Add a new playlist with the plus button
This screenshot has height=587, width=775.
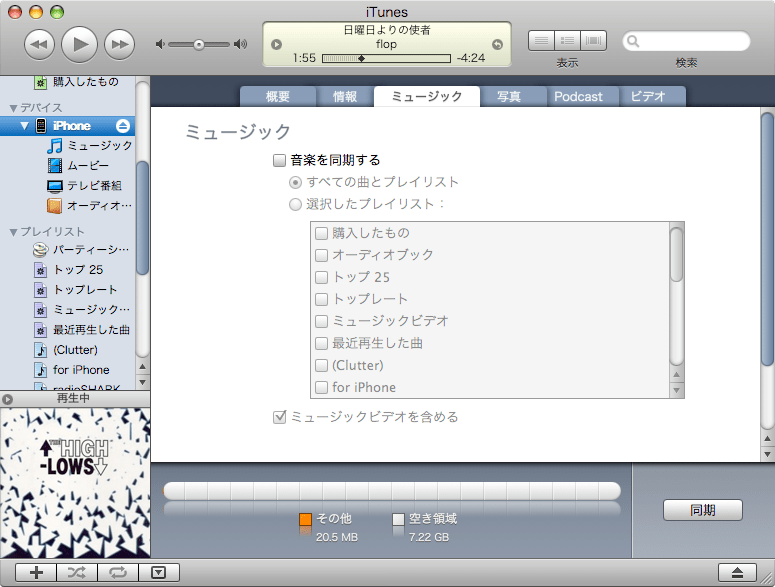[x=36, y=573]
